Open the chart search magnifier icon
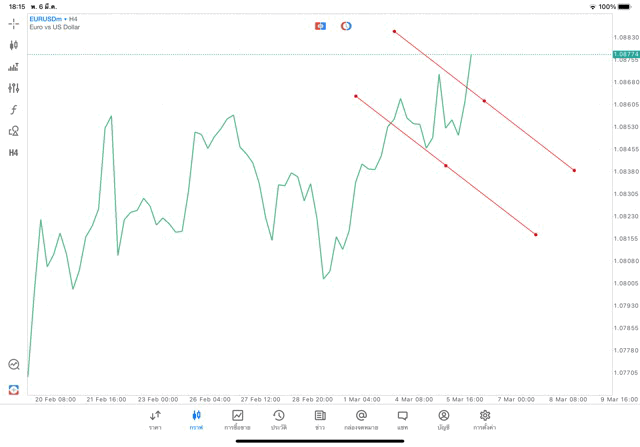 pos(13,365)
